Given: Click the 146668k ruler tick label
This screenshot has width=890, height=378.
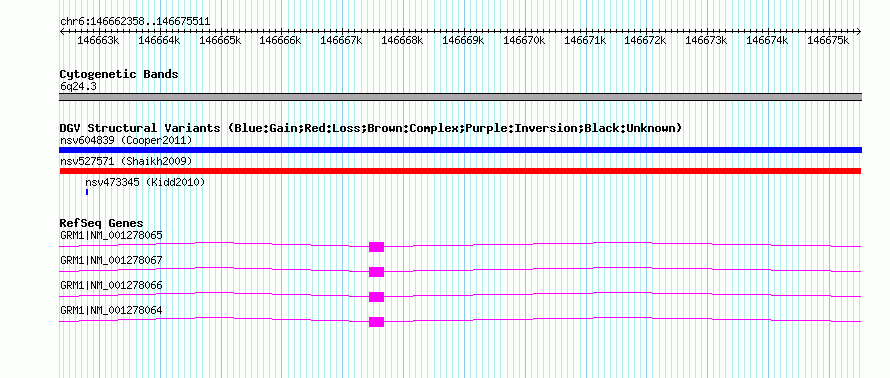Looking at the screenshot, I should click(x=402, y=40).
